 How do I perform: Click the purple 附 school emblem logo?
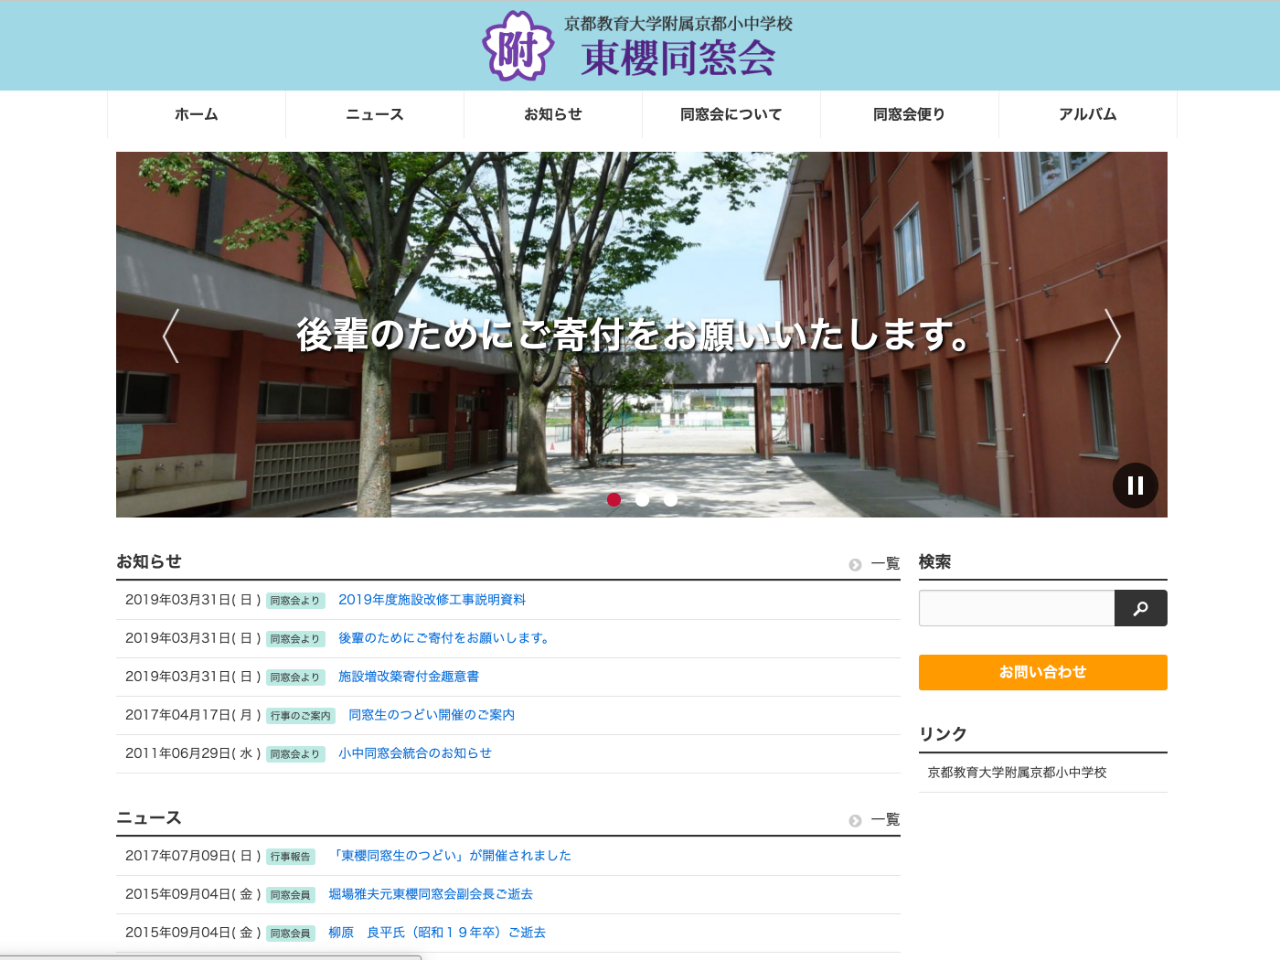click(517, 47)
